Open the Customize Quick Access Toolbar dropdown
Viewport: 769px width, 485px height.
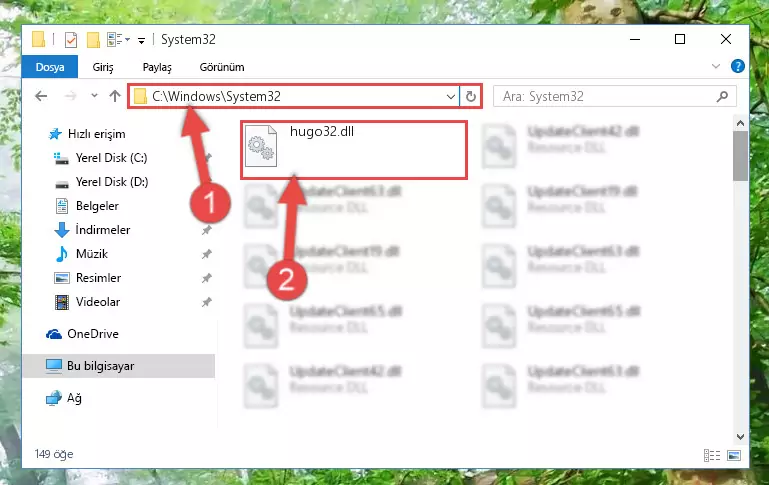tap(141, 41)
